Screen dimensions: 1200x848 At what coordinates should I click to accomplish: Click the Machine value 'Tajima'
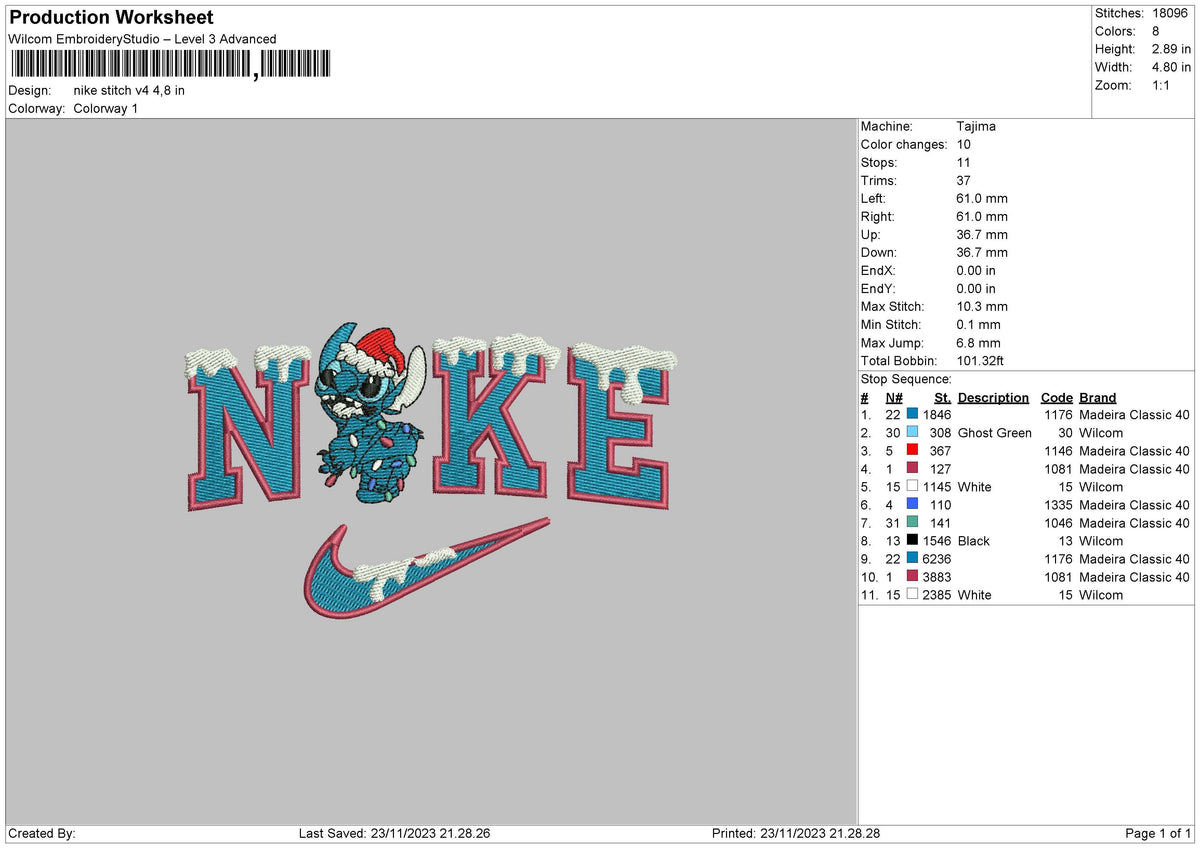pyautogui.click(x=976, y=127)
